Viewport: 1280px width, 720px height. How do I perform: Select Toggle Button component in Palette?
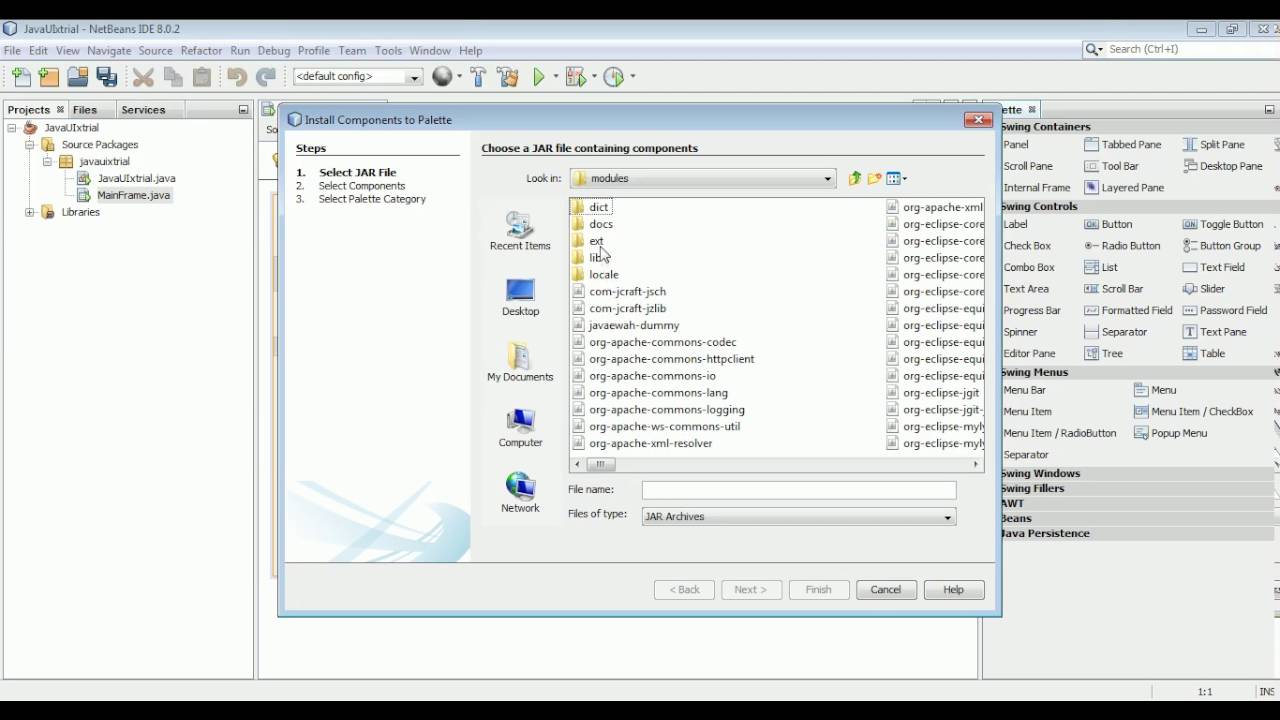pyautogui.click(x=1223, y=225)
